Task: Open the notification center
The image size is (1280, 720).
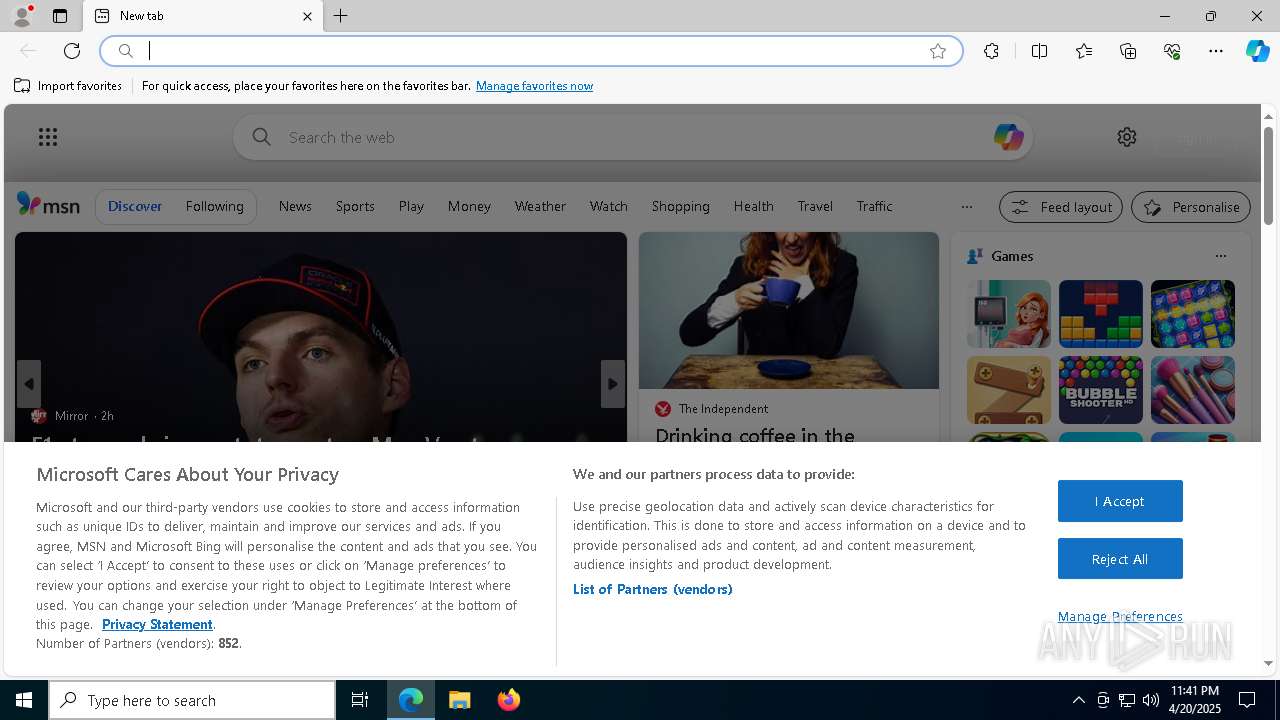Action: [1247, 700]
